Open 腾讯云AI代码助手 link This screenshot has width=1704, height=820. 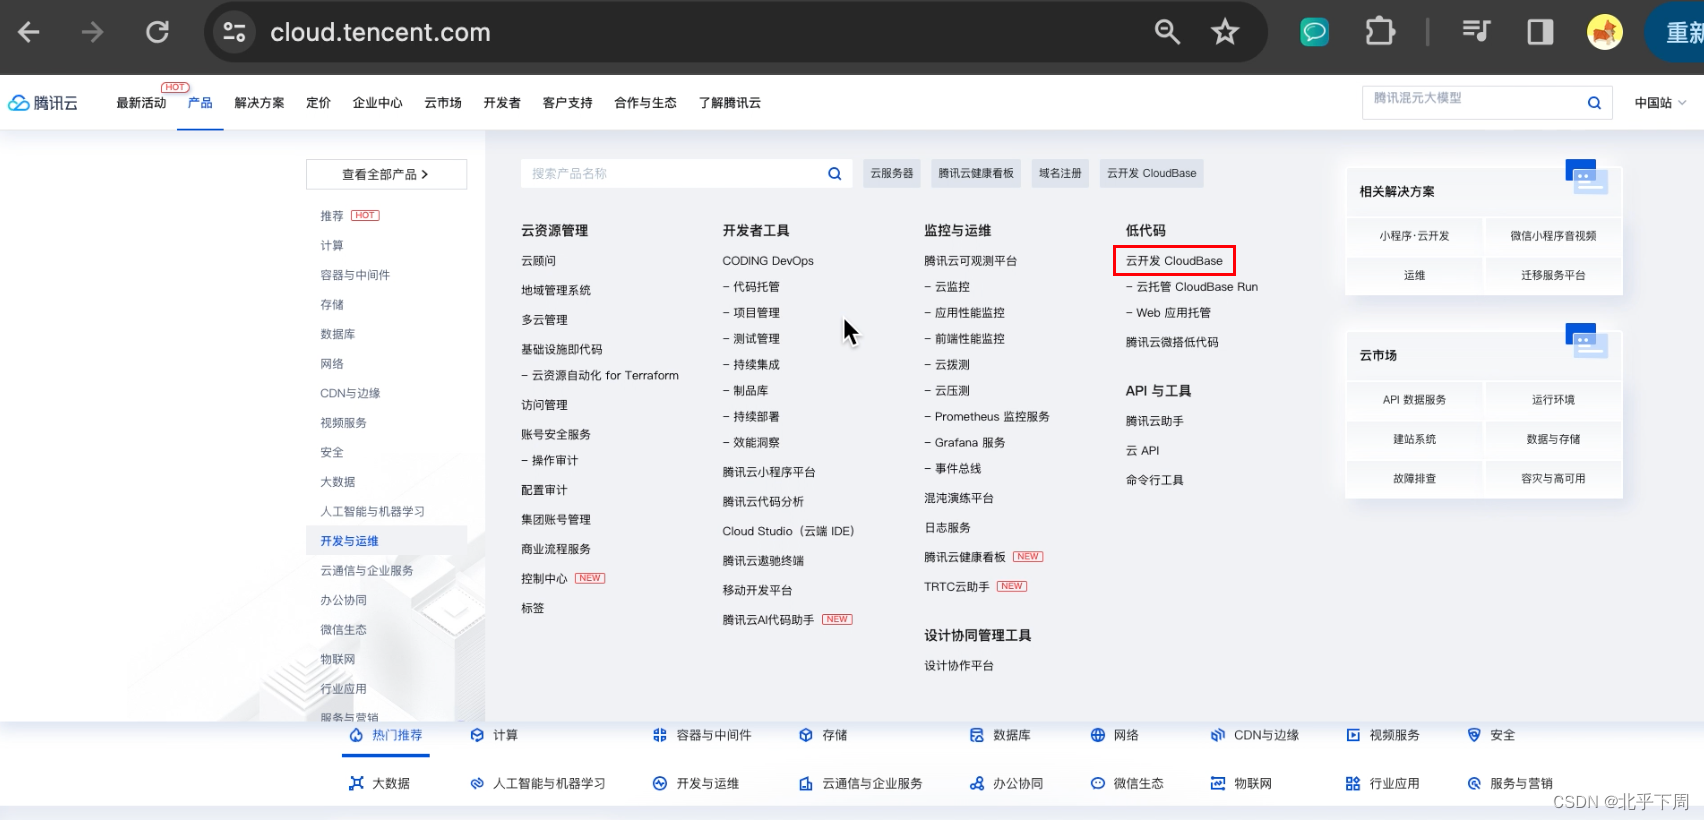pos(768,620)
